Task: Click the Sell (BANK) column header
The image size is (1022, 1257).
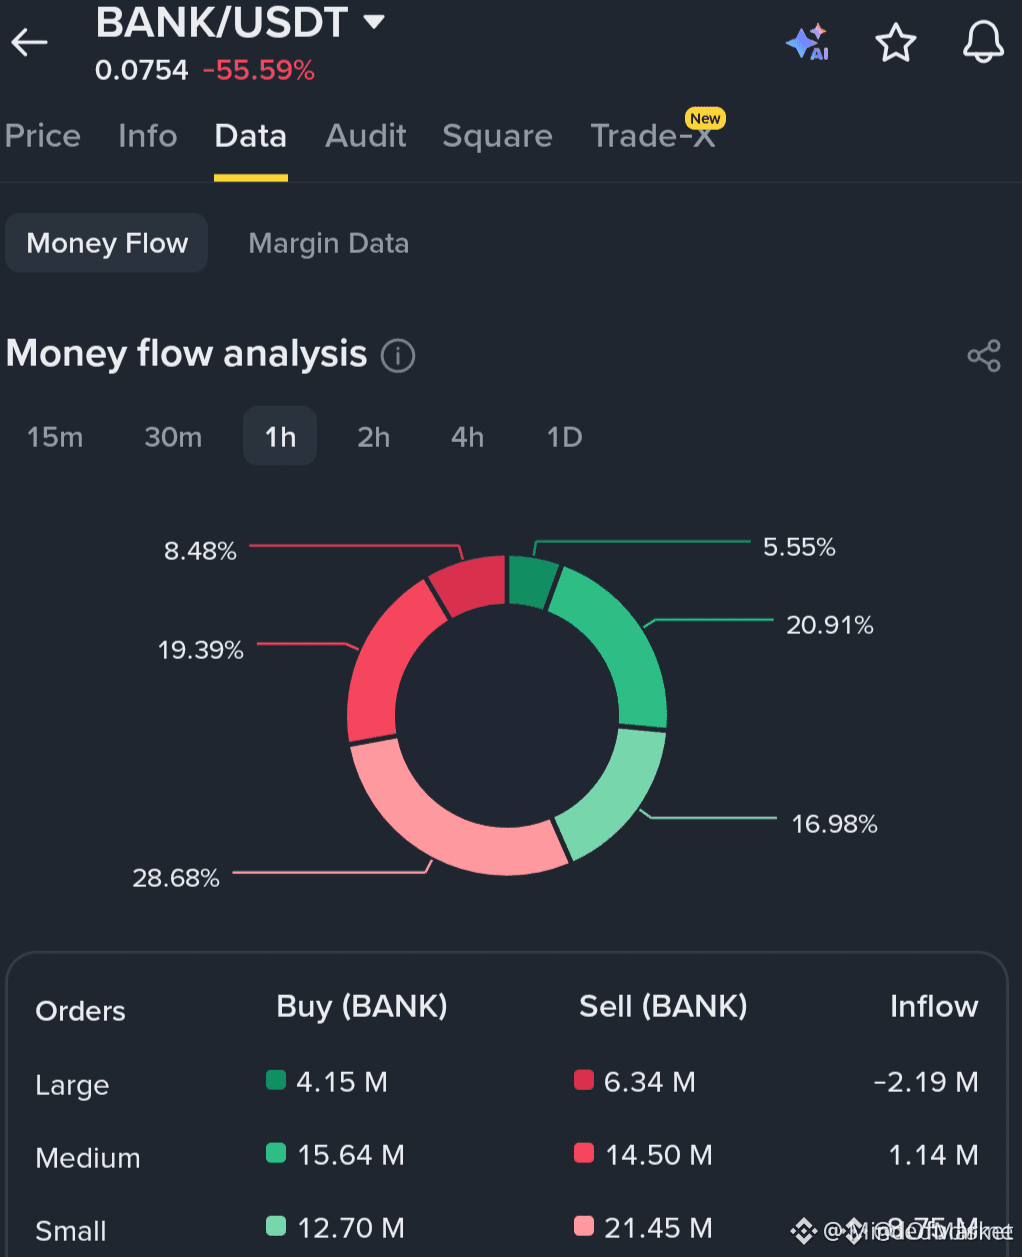Action: click(x=663, y=1006)
